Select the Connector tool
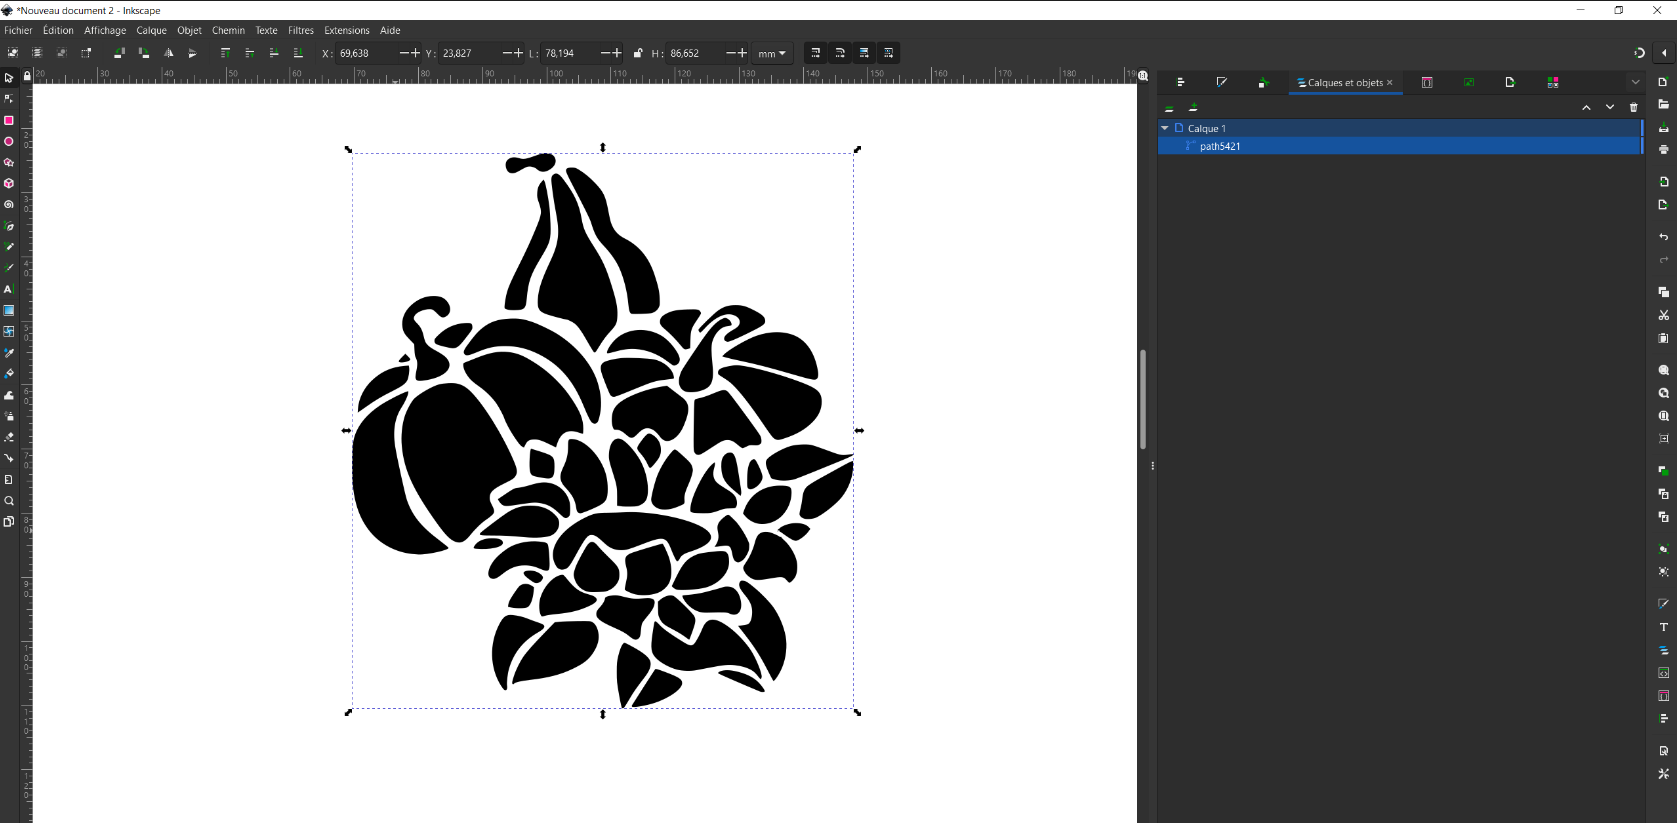Image resolution: width=1677 pixels, height=823 pixels. pos(9,458)
